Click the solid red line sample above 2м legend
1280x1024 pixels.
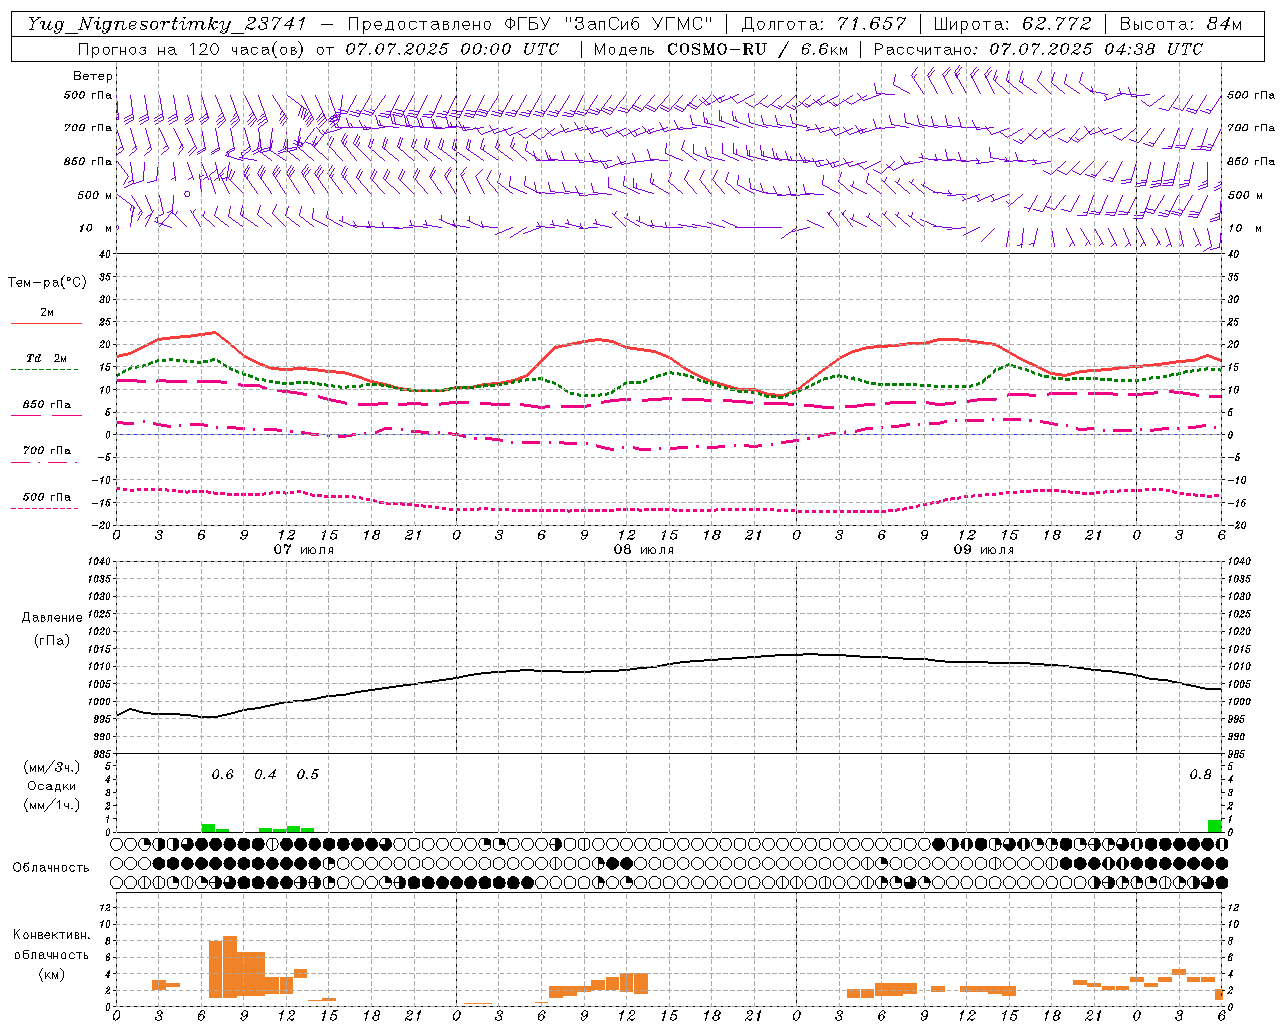46,323
